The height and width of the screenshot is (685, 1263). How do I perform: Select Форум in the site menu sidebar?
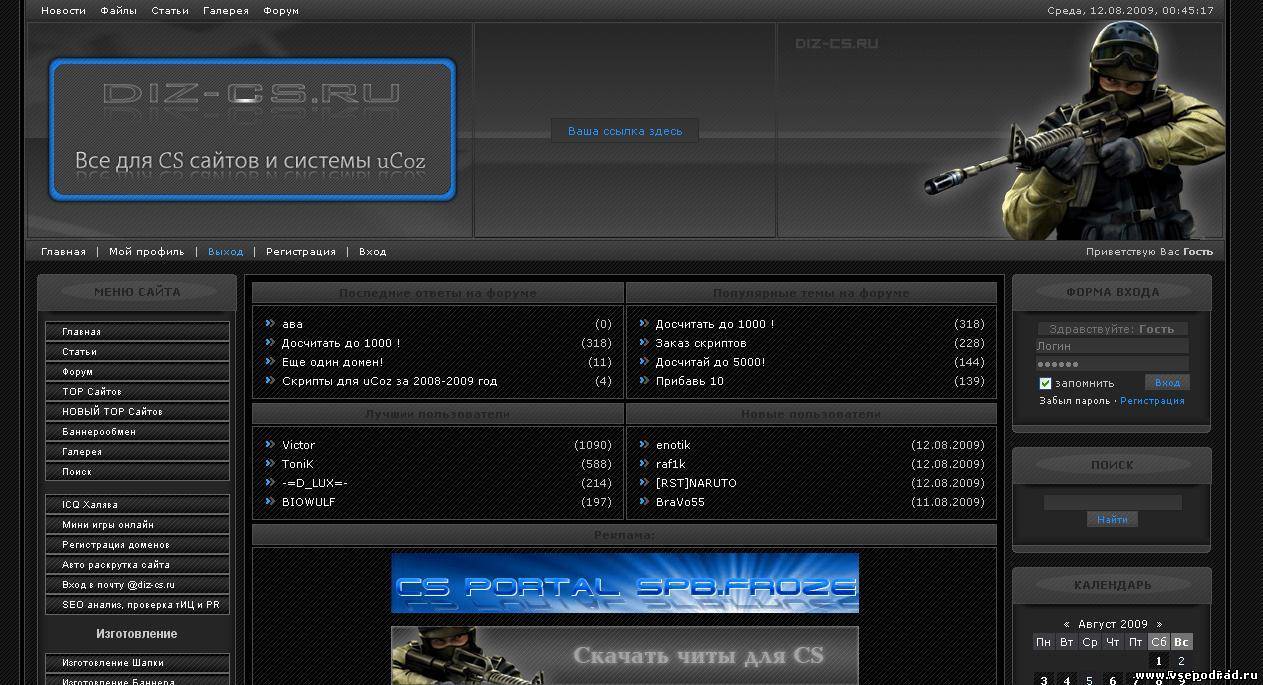(137, 371)
